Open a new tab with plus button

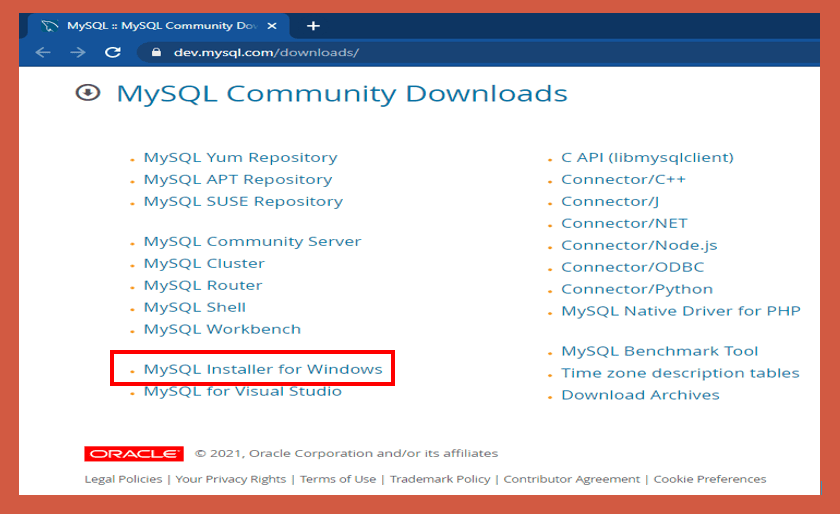tap(313, 26)
